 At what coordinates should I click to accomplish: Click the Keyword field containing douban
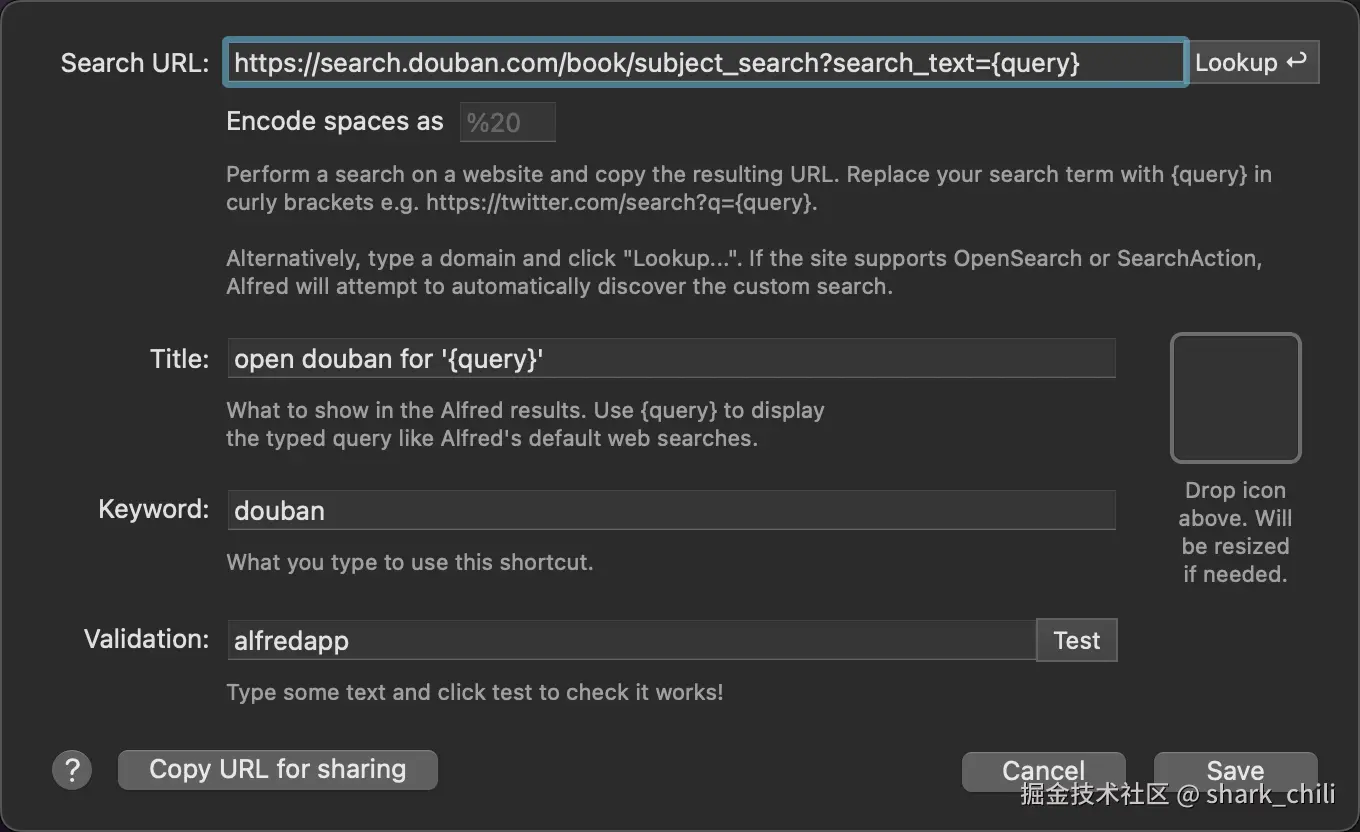click(671, 510)
